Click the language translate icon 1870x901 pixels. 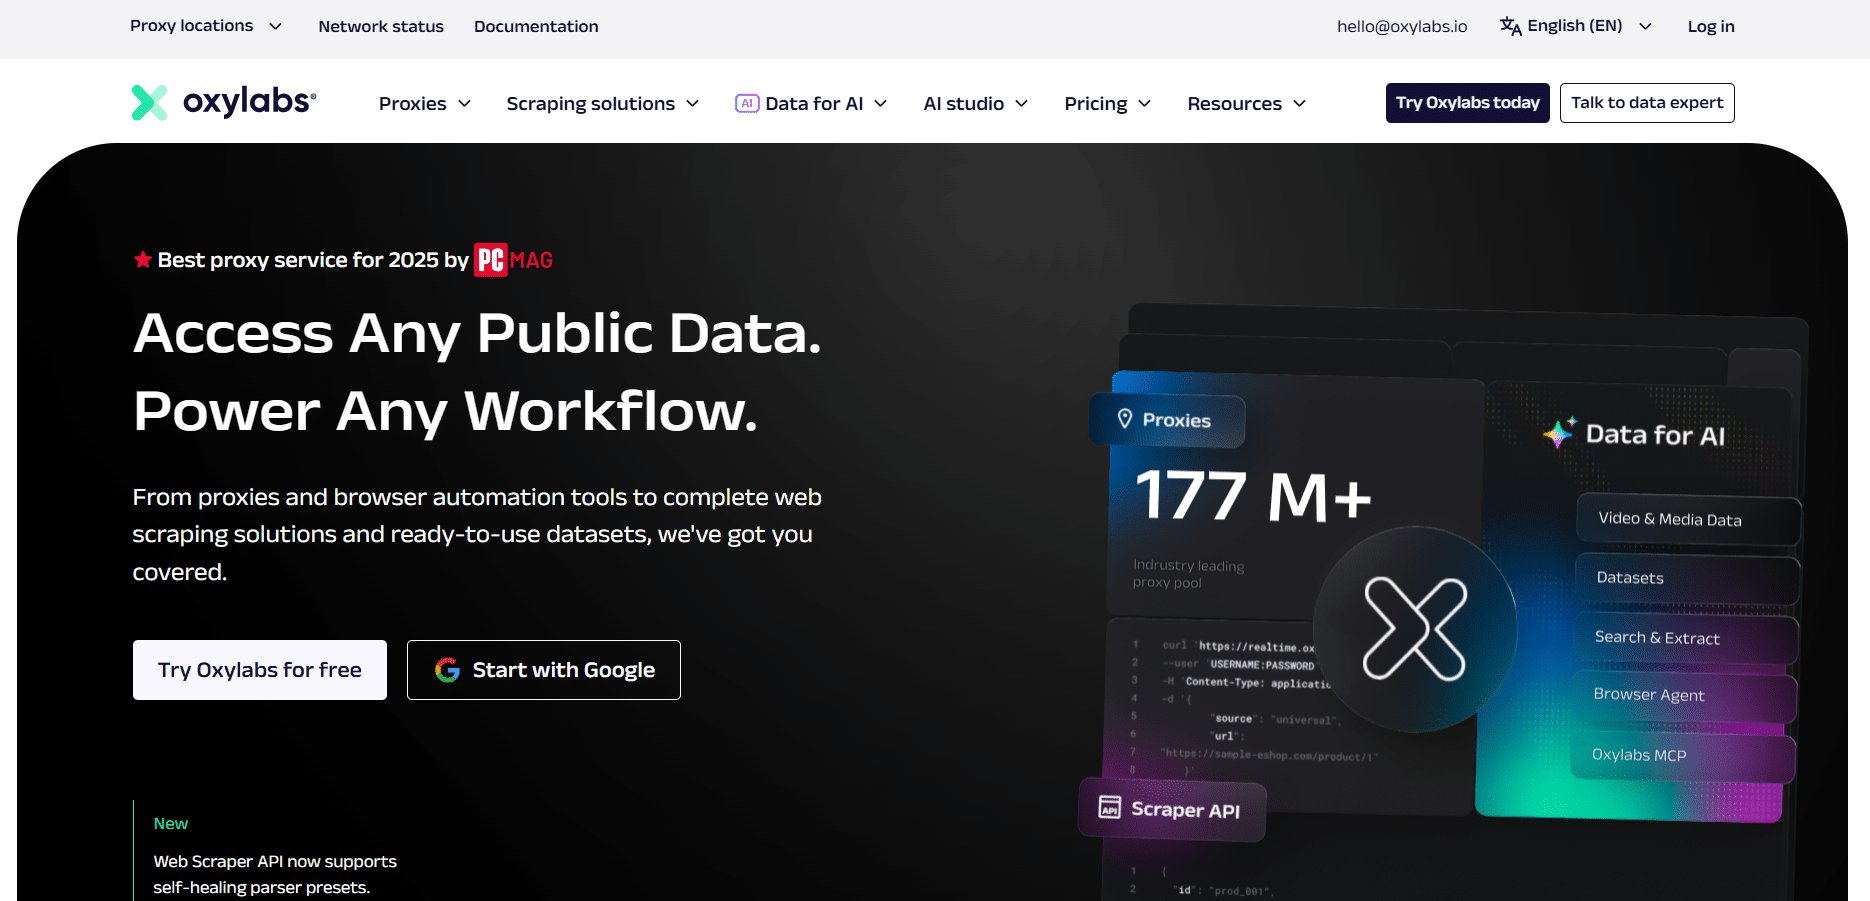[1510, 26]
